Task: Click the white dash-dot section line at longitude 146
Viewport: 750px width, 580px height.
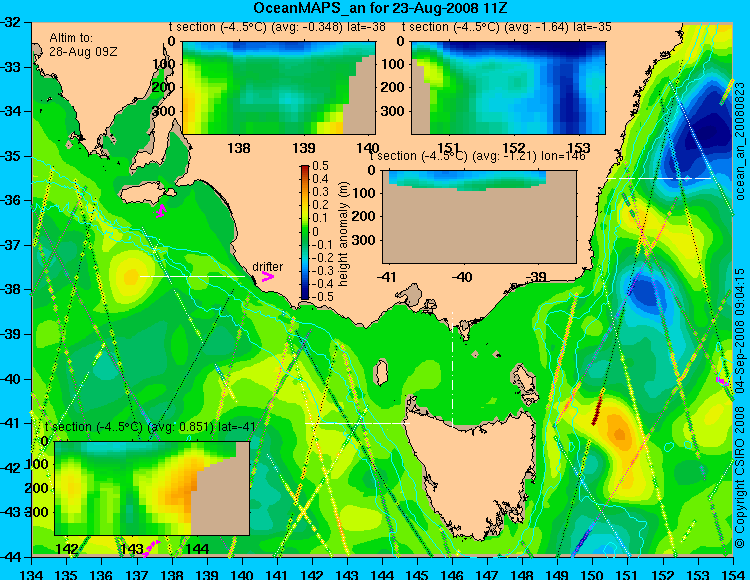Action: (452, 370)
